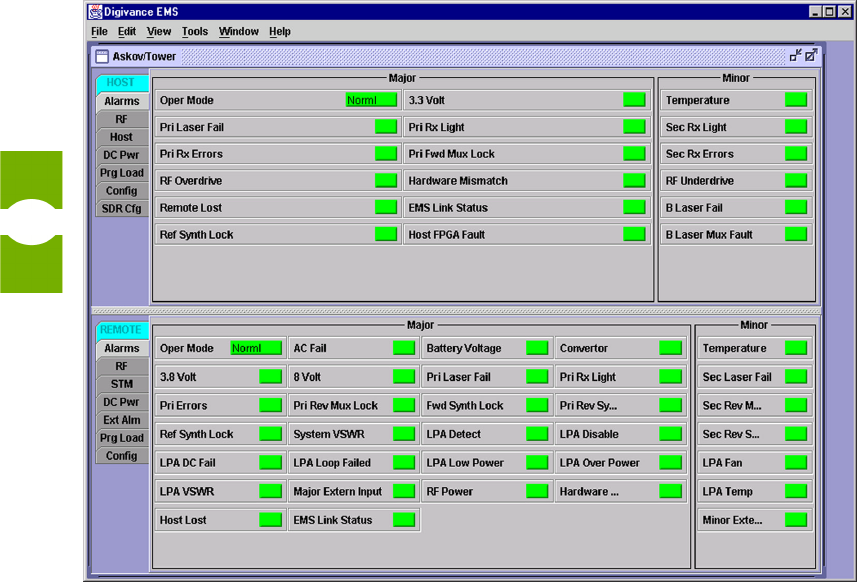Click the System VSWR indicator
Viewport: 857px width, 582px height.
click(404, 434)
